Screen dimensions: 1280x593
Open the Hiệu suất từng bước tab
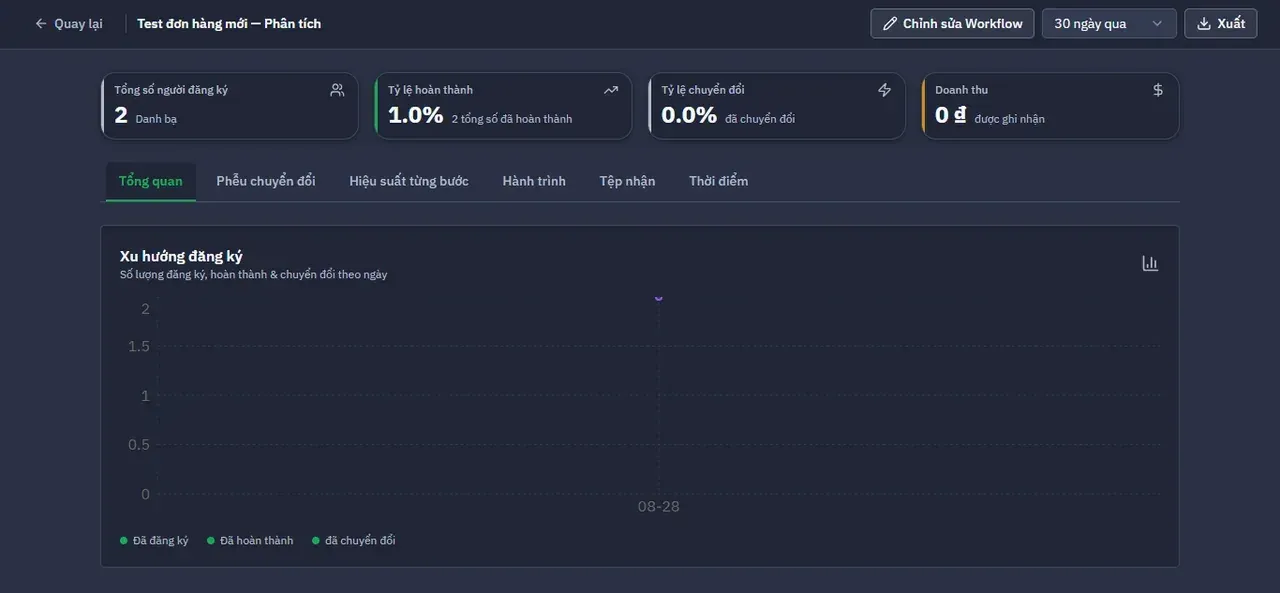409,181
